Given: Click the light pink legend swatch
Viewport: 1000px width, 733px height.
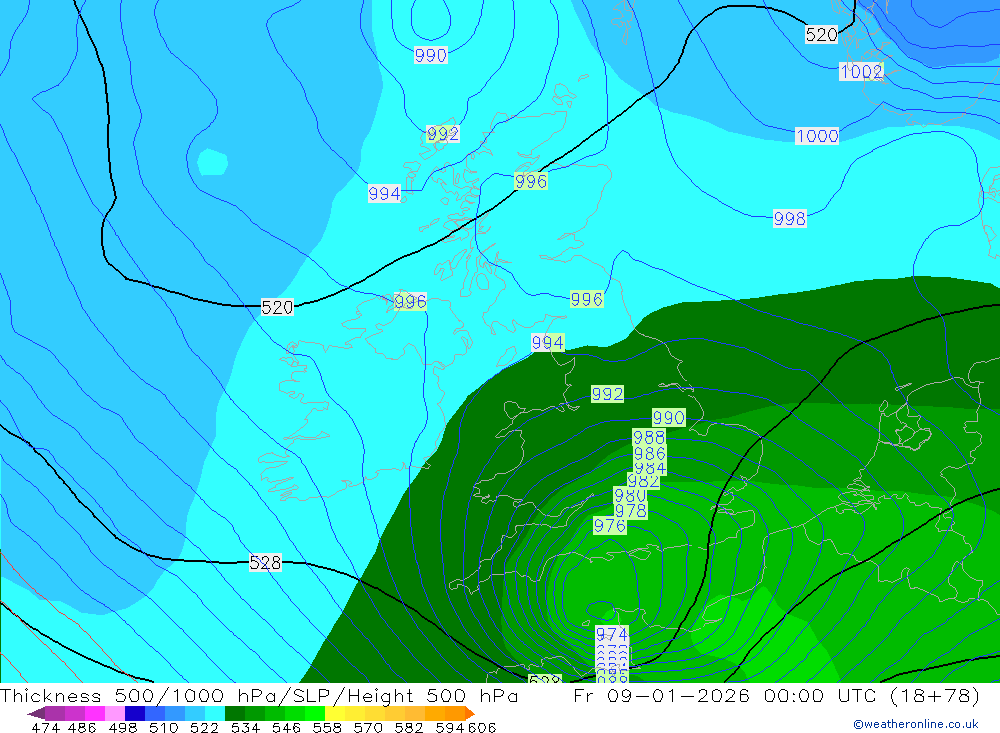Looking at the screenshot, I should pos(113,713).
